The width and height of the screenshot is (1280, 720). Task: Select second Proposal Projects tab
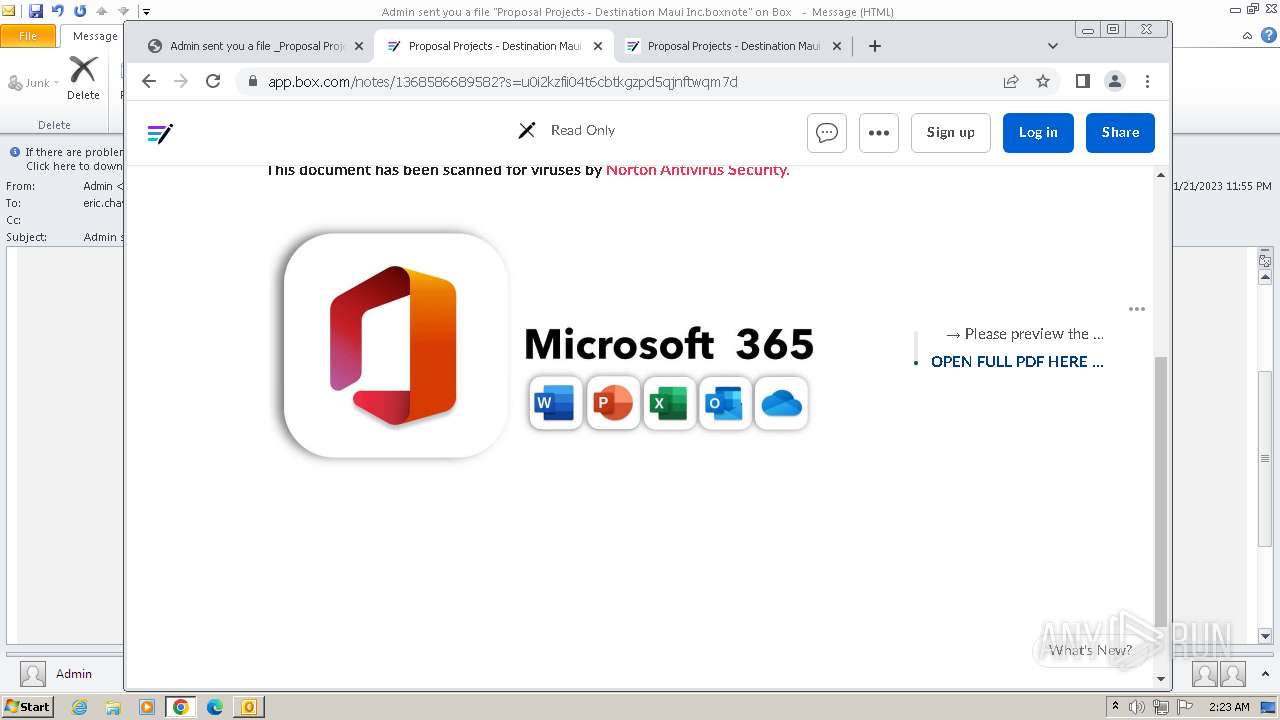tap(494, 46)
